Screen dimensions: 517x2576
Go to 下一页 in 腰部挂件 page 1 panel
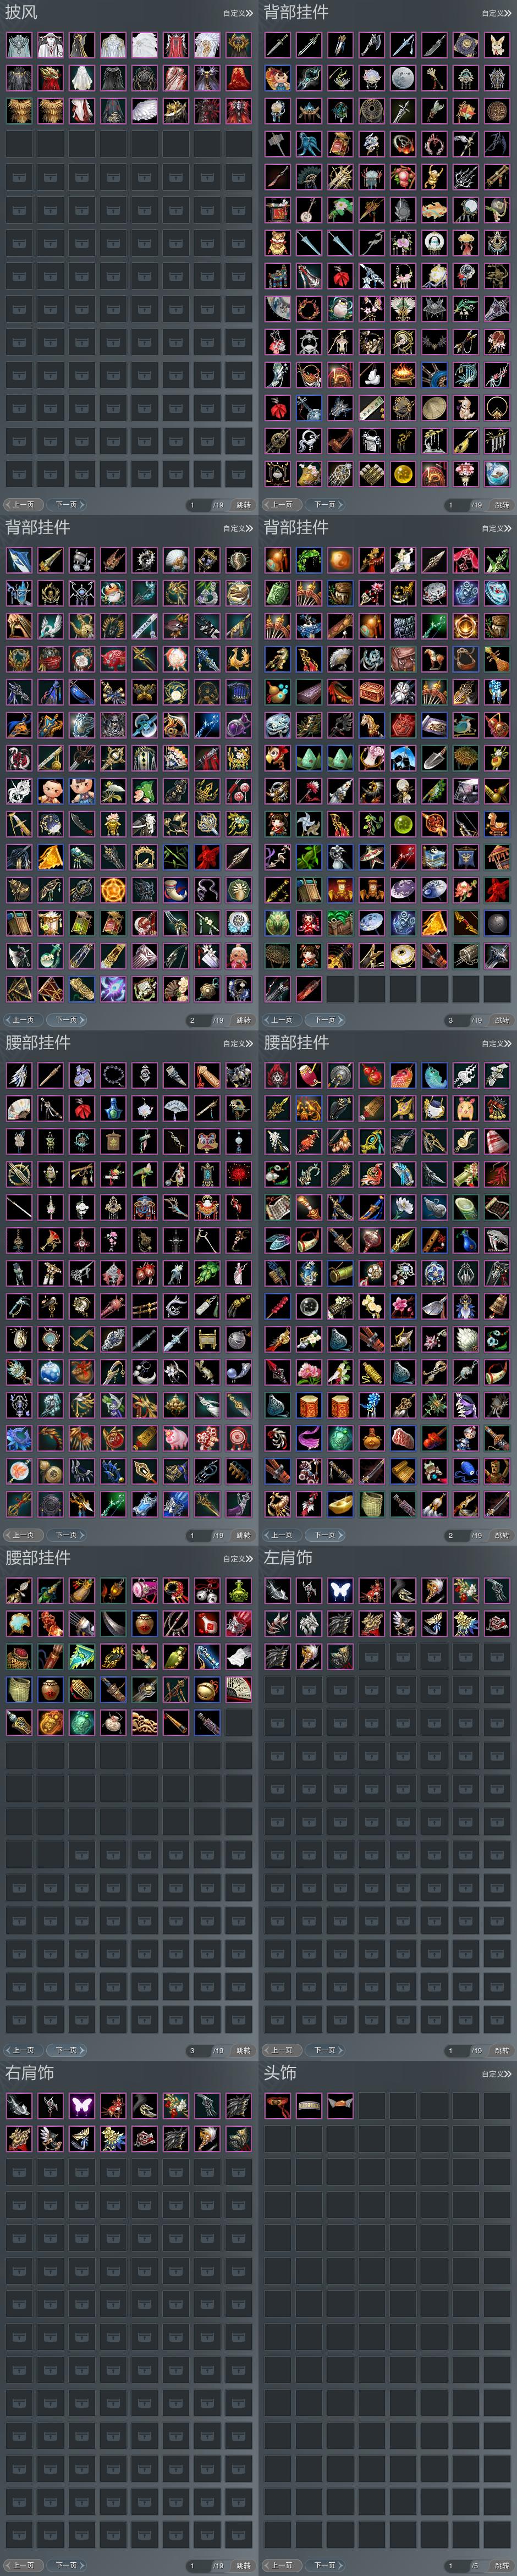(66, 1535)
